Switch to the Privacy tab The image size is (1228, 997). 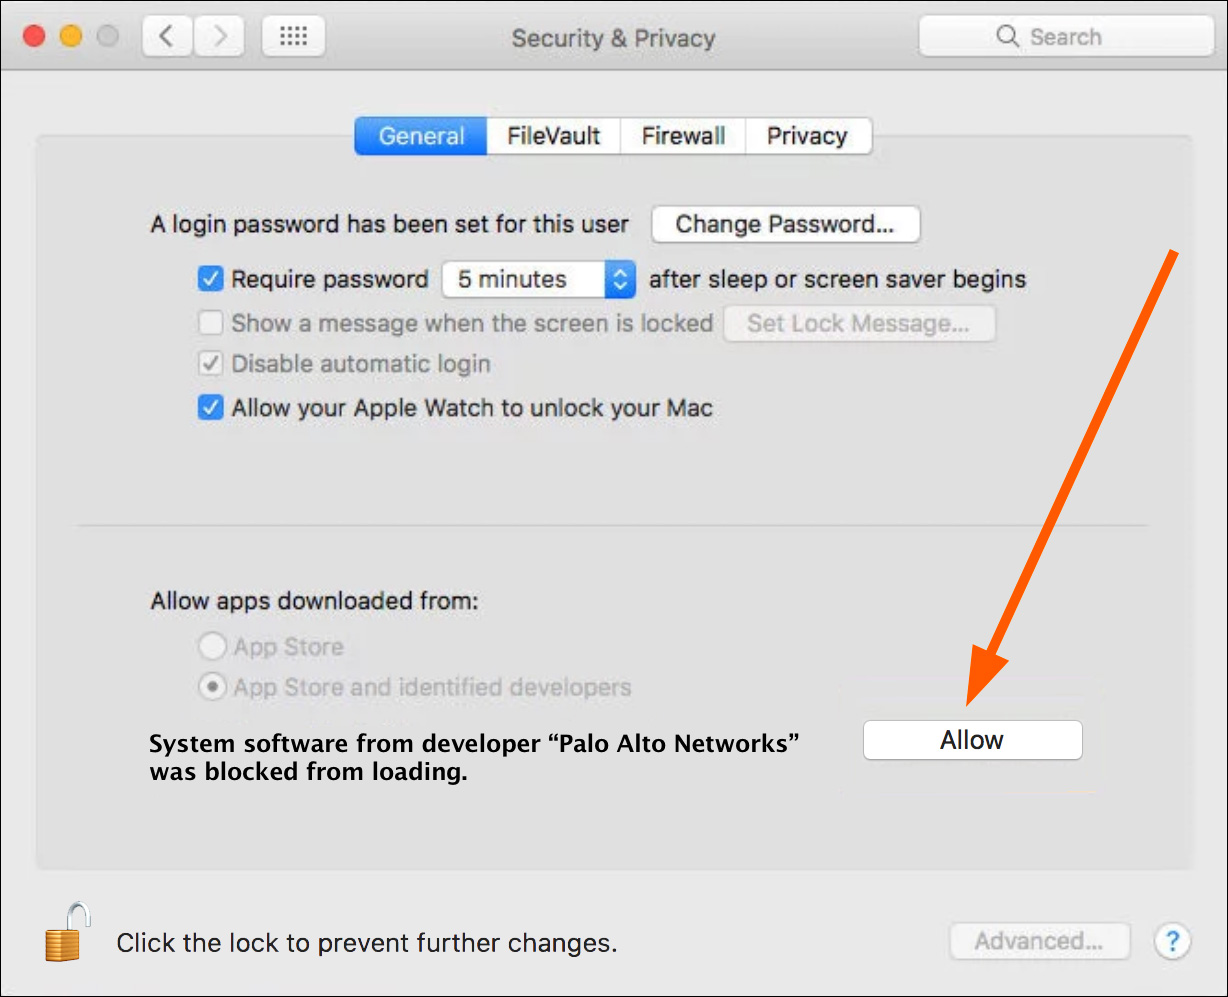(x=807, y=136)
